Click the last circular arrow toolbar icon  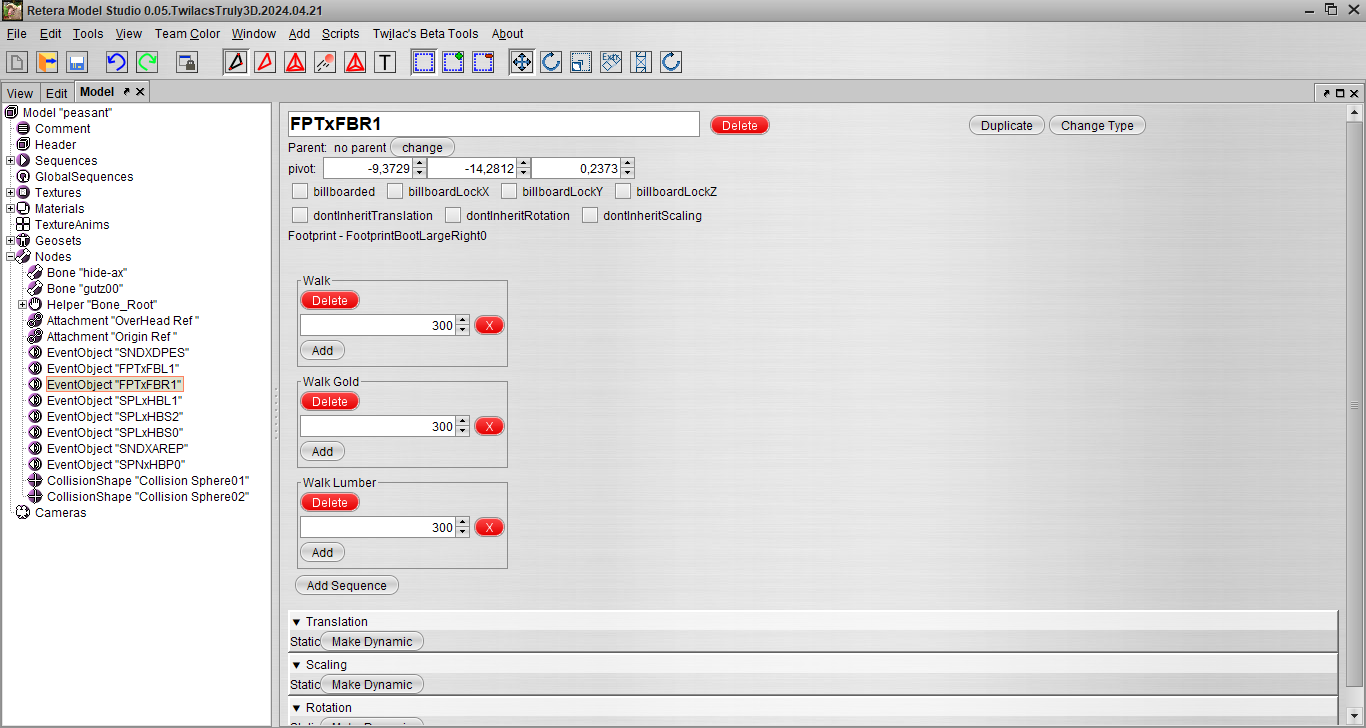671,62
